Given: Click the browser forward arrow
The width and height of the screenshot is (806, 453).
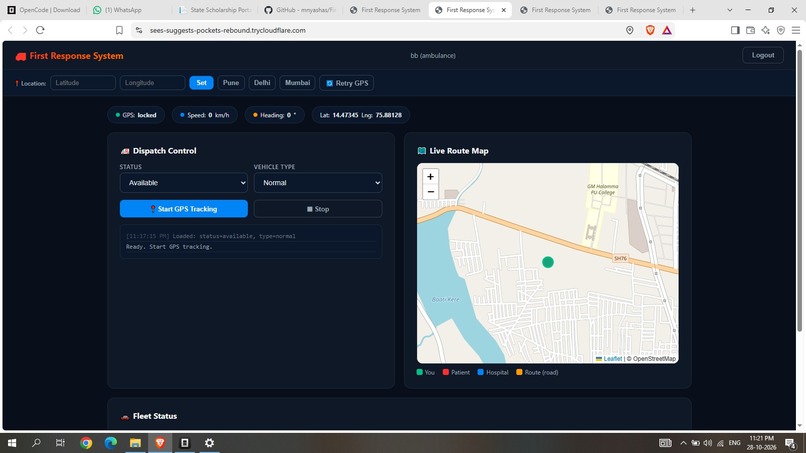Looking at the screenshot, I should click(25, 30).
